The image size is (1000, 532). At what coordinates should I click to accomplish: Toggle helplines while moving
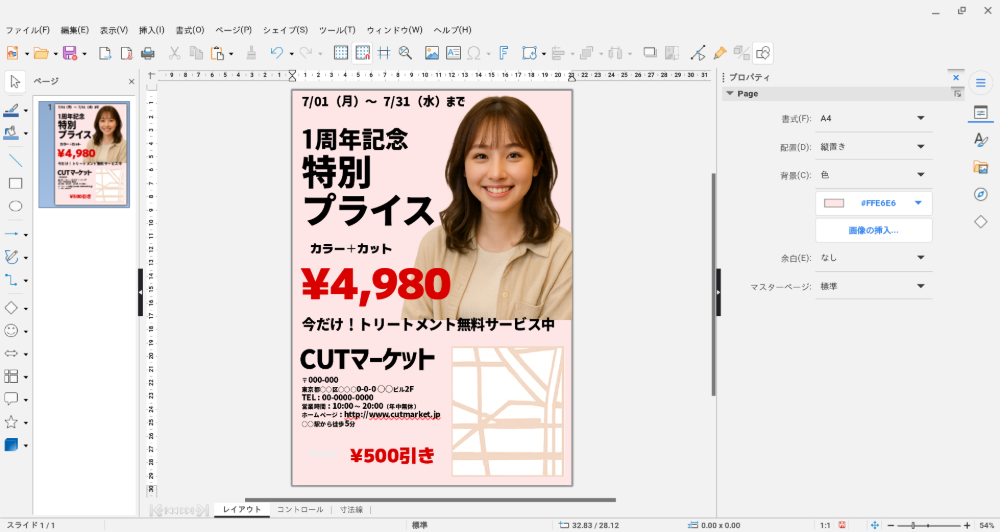pos(384,54)
